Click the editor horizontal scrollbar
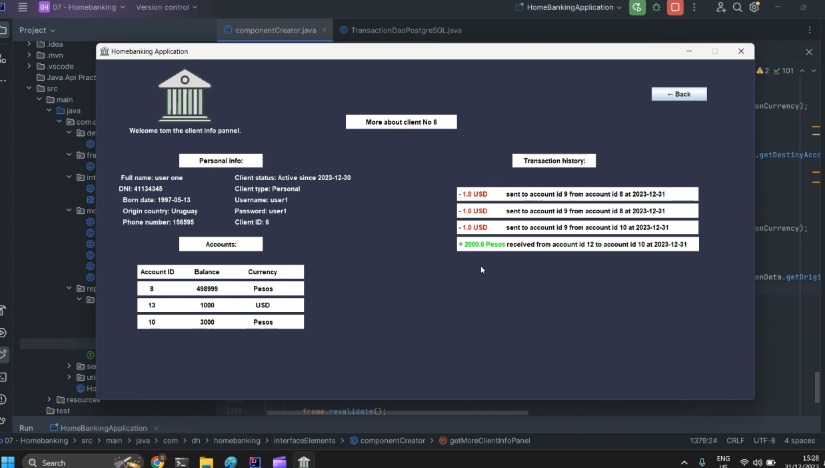This screenshot has width=825, height=468. coord(397,413)
